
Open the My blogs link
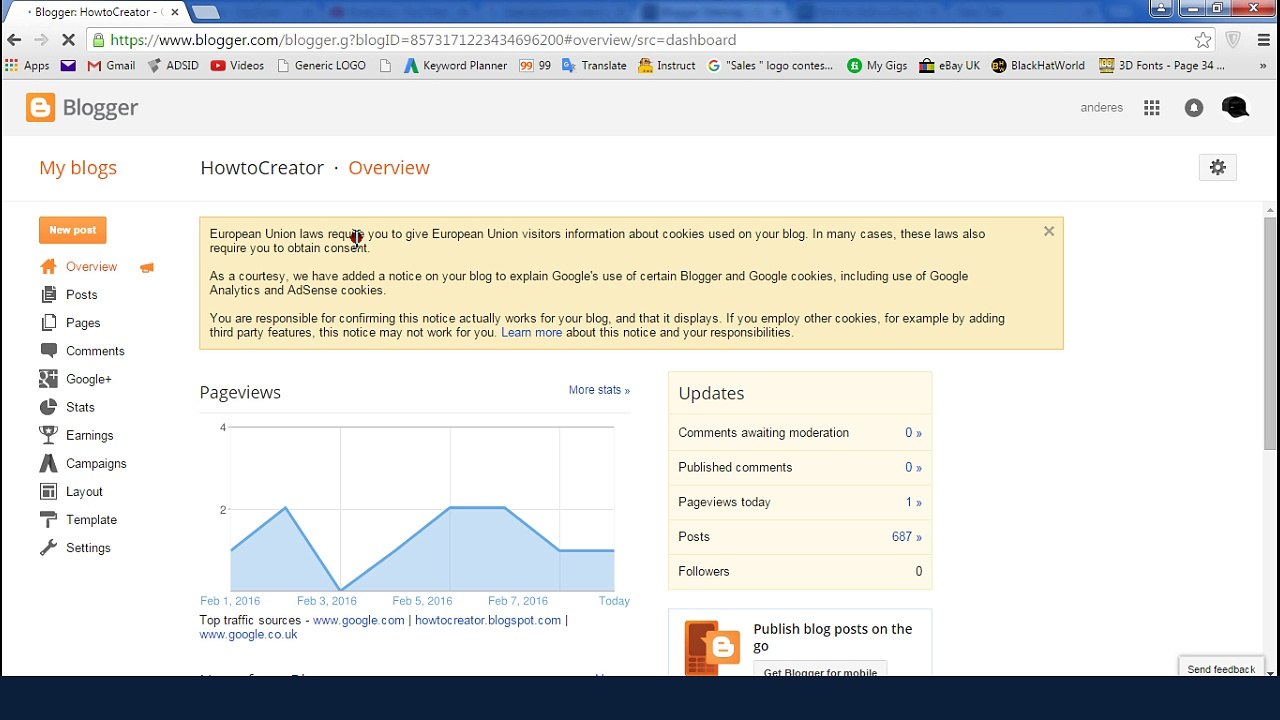click(x=78, y=168)
